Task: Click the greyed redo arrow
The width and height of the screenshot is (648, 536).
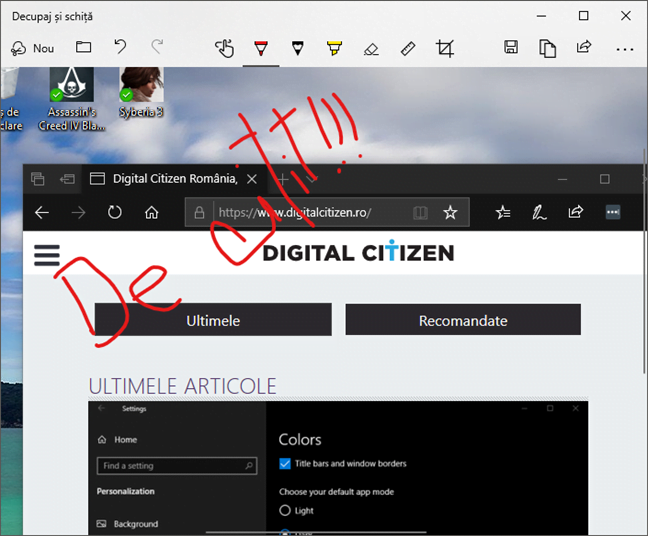Action: (x=157, y=47)
